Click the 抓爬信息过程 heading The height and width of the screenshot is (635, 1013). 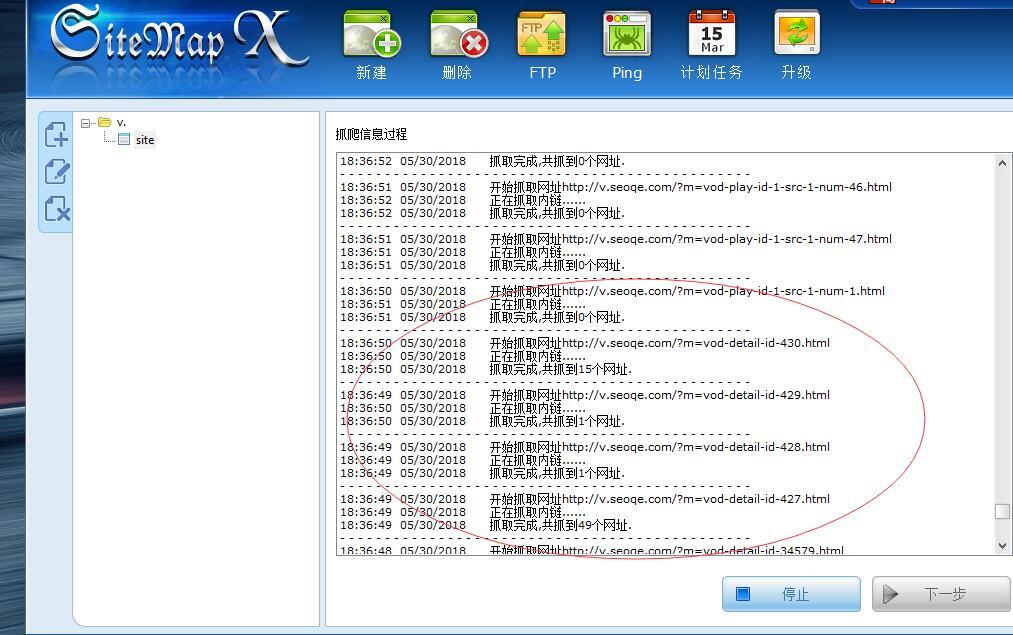(371, 134)
